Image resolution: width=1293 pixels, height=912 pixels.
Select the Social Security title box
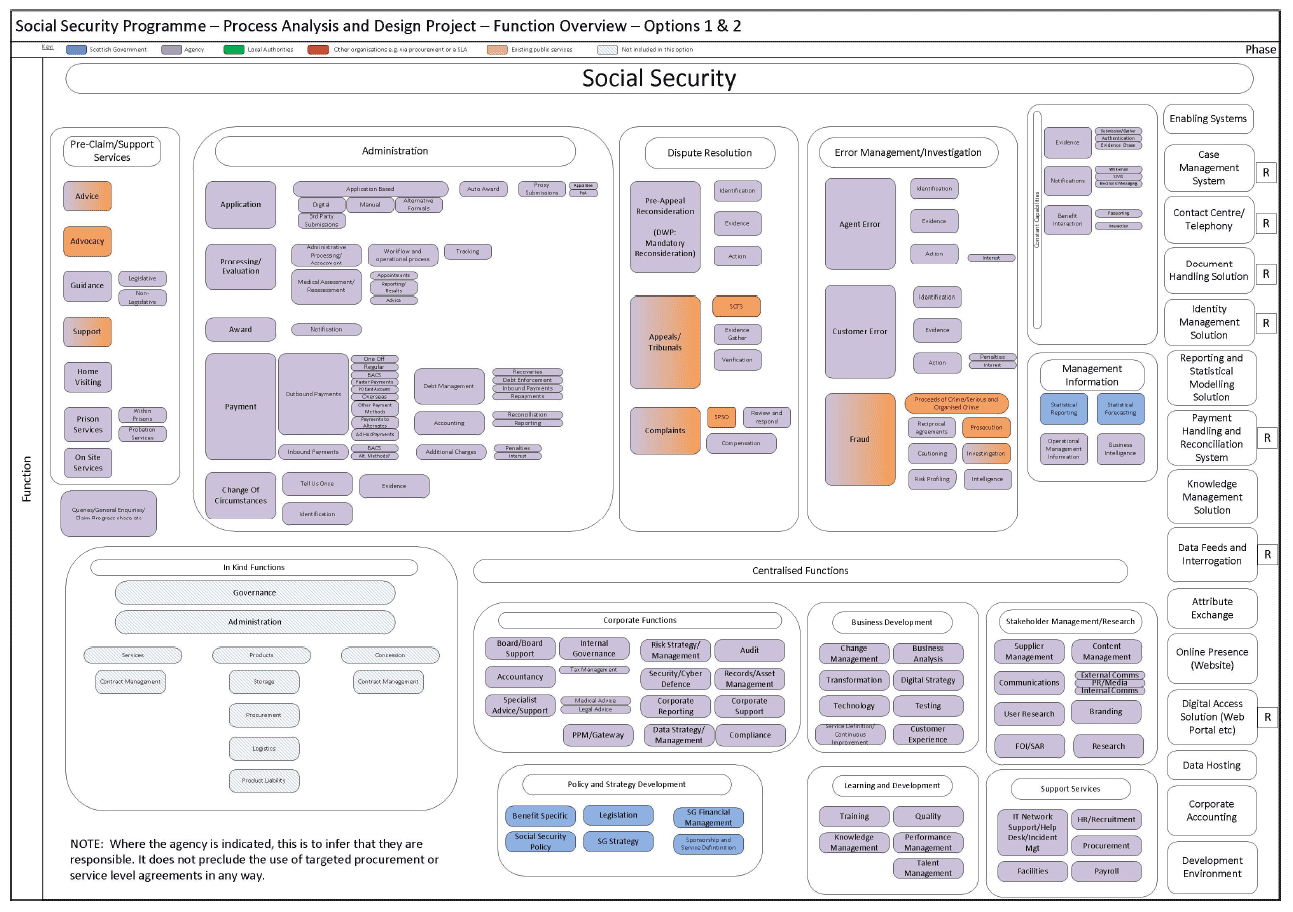(x=659, y=79)
